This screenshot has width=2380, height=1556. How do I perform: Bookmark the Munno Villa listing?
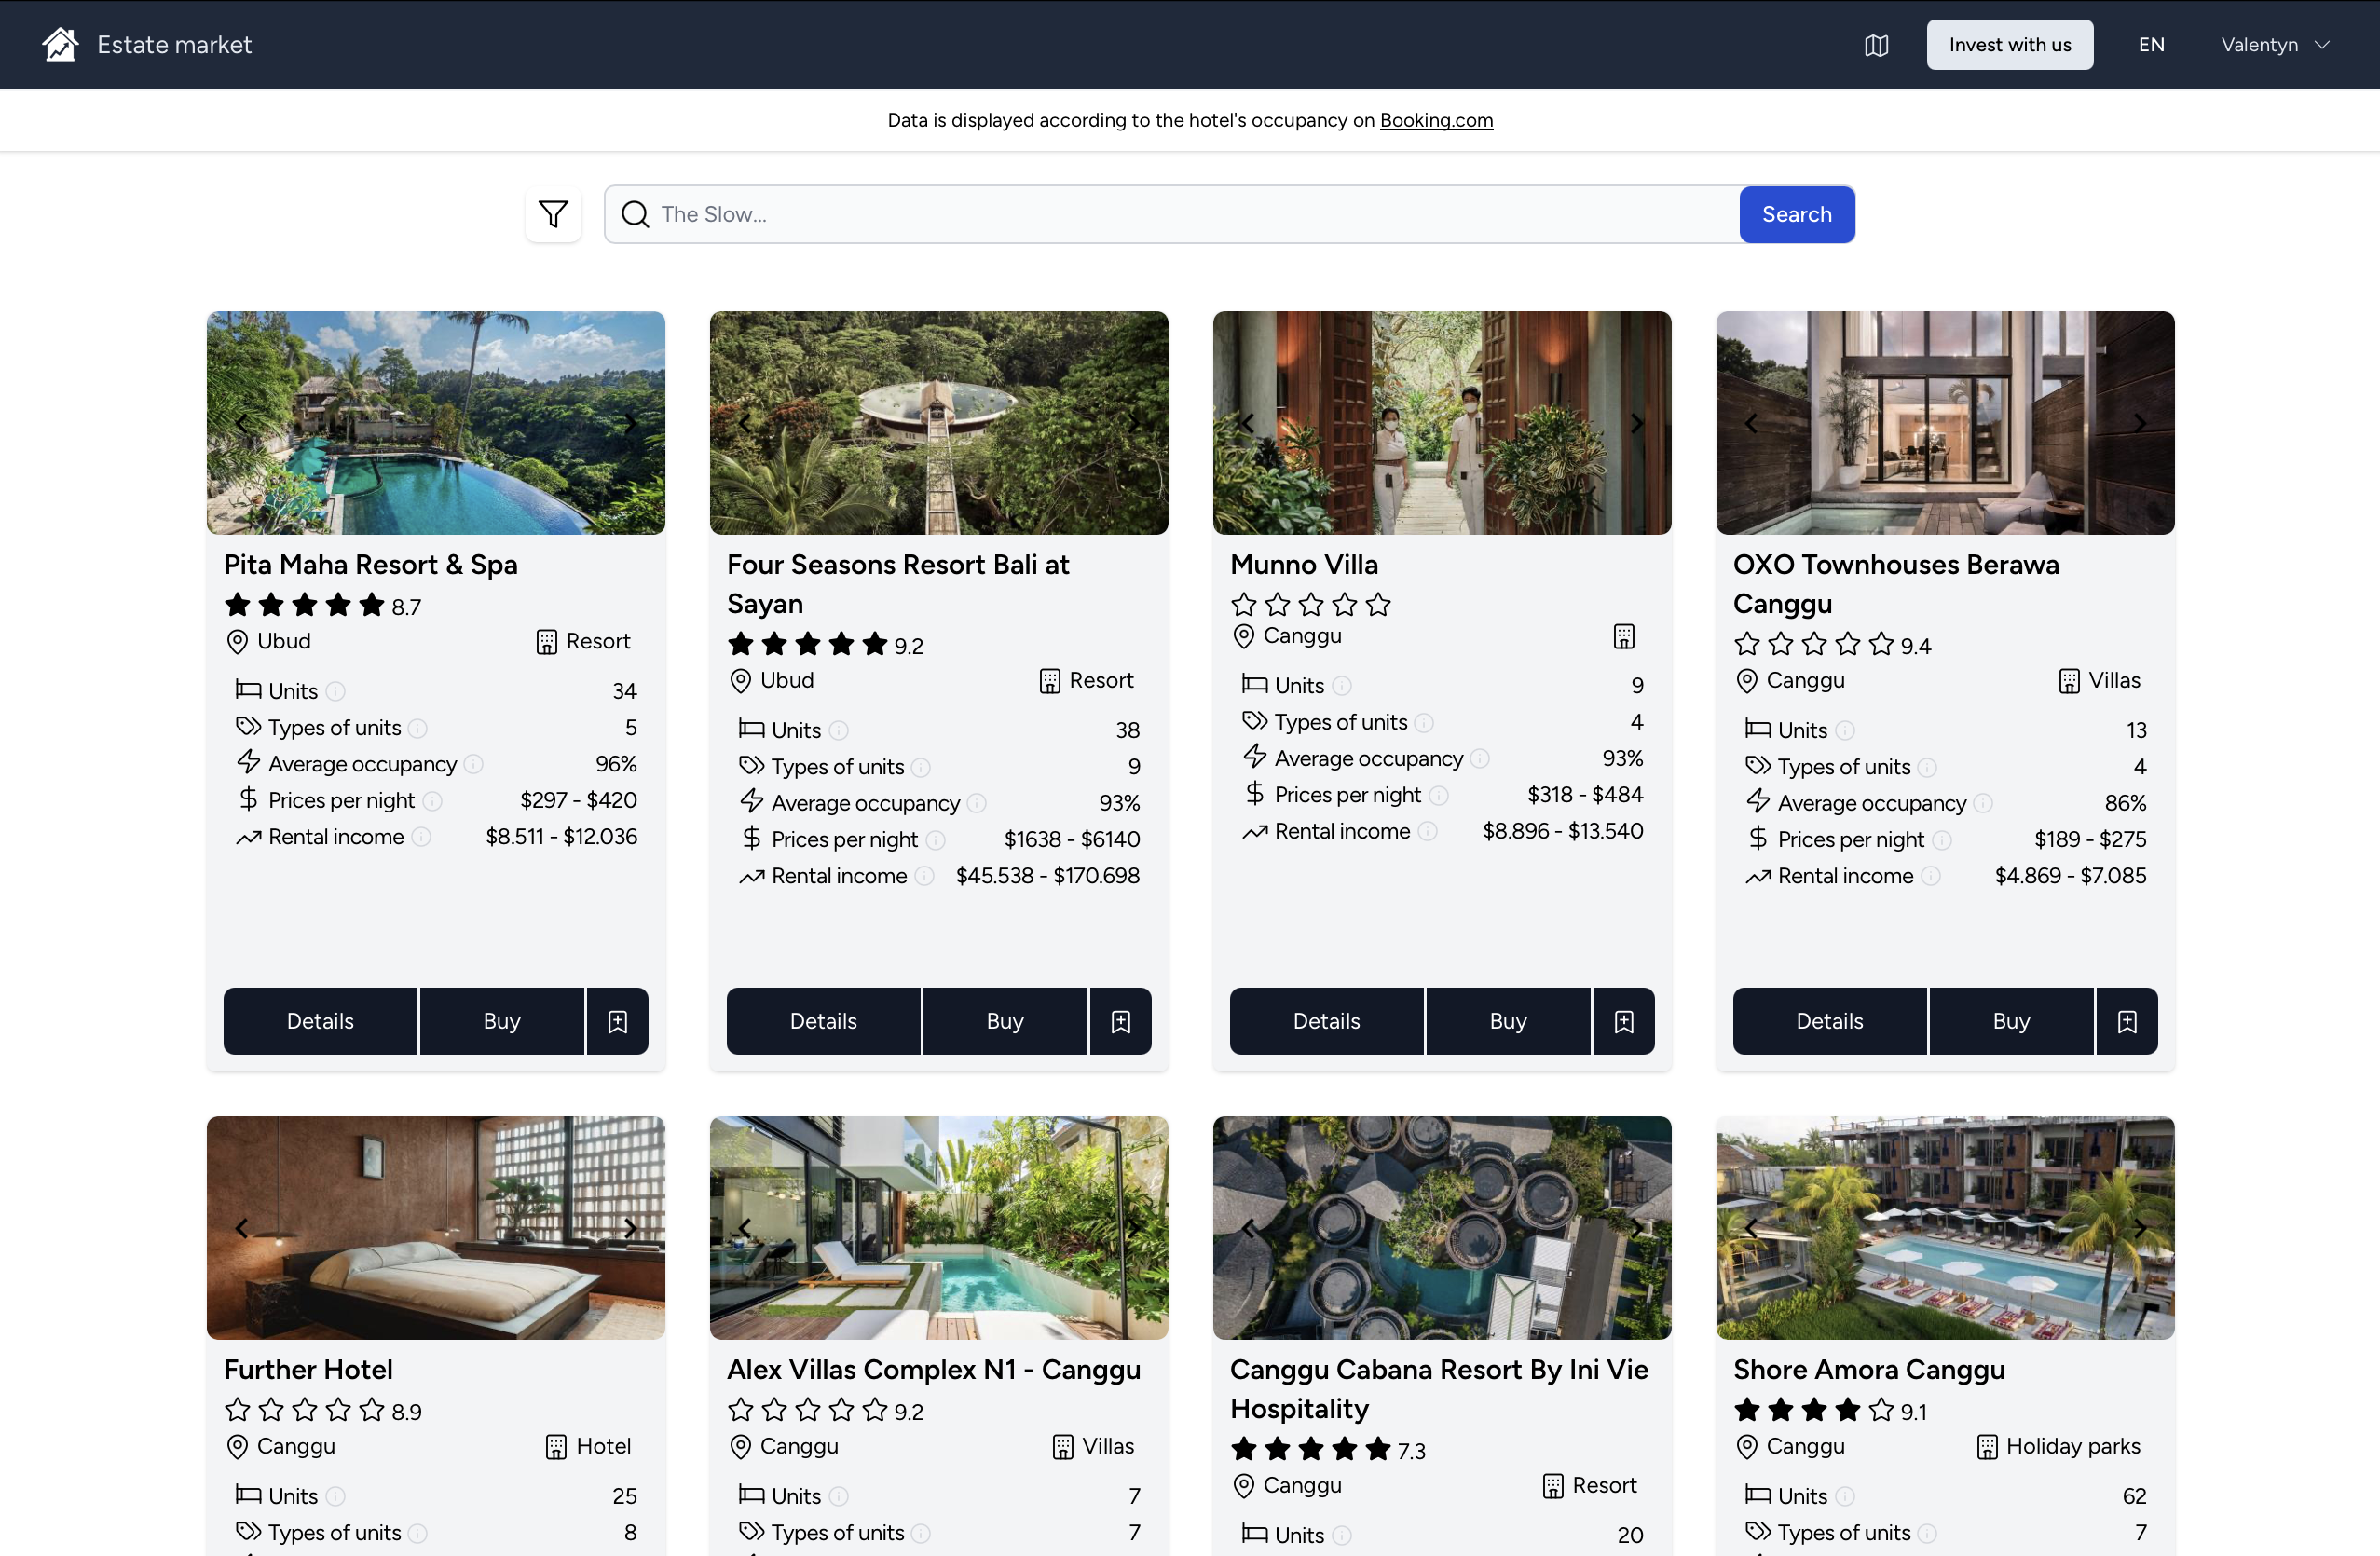point(1624,1021)
